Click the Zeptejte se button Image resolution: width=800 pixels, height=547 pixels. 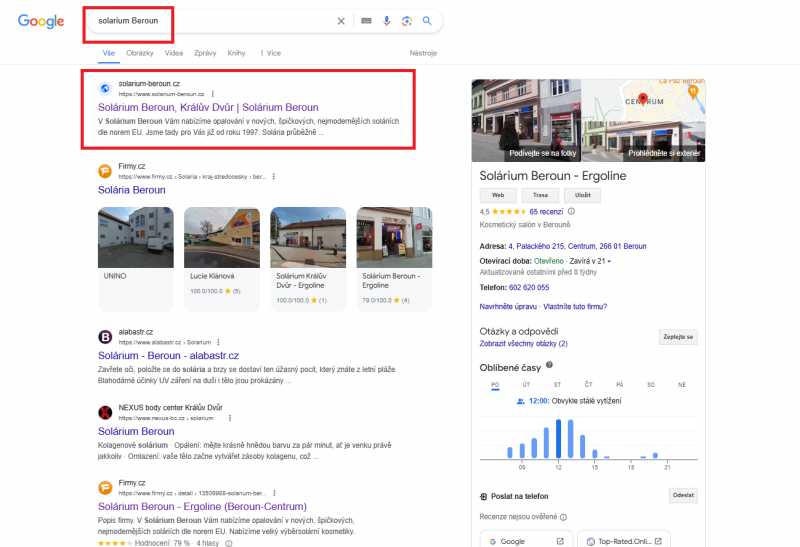(x=678, y=337)
